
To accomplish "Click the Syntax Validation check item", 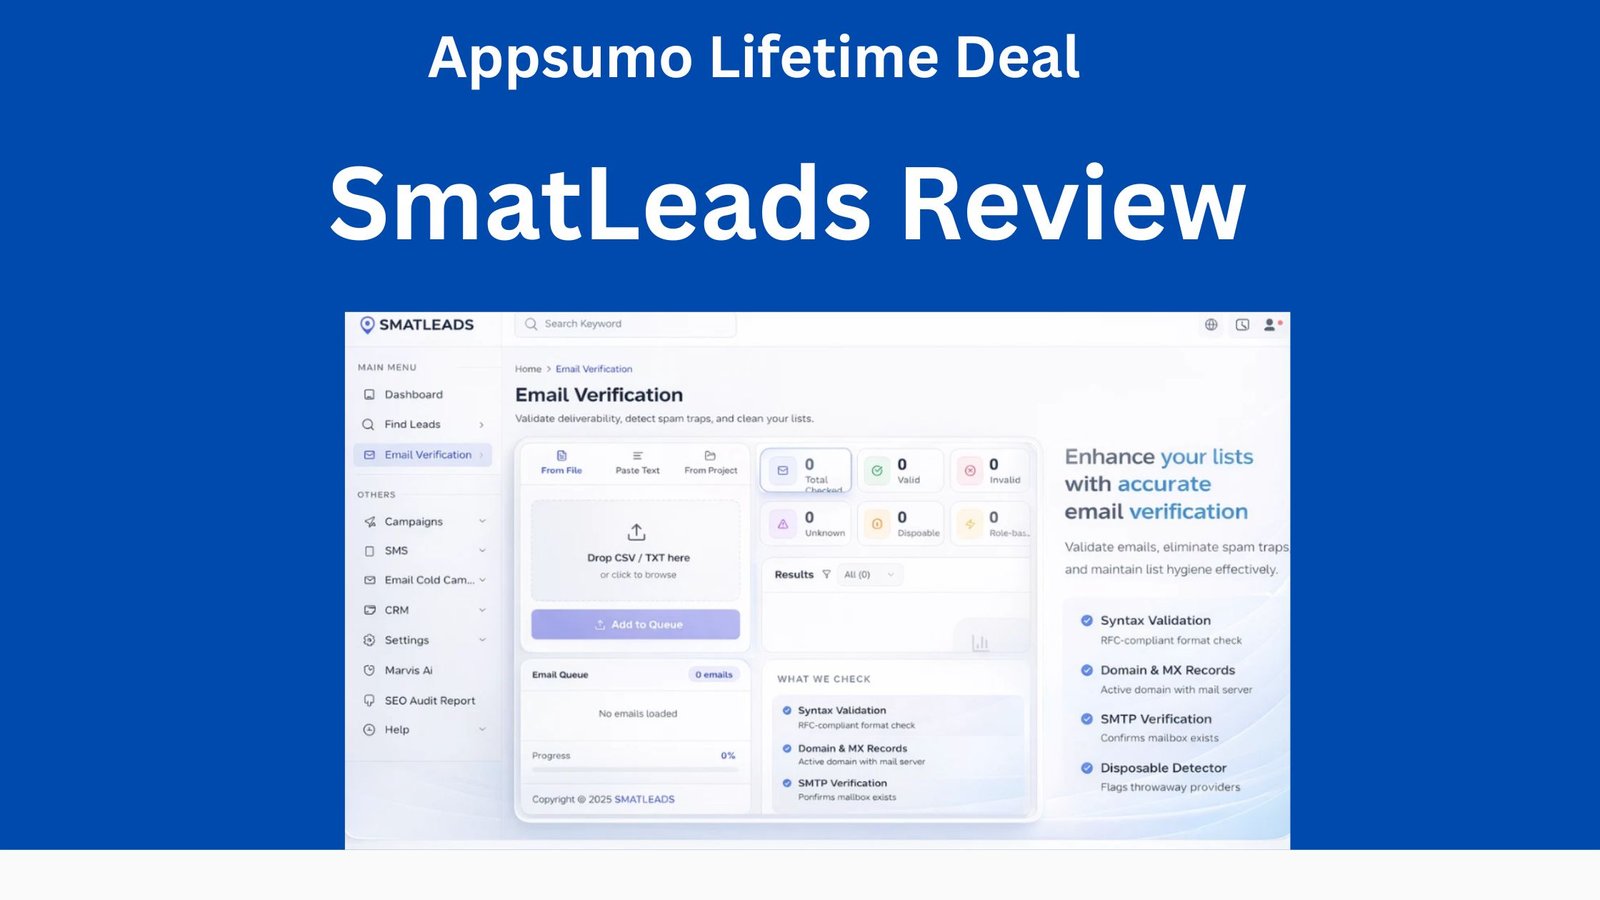I will pos(898,717).
